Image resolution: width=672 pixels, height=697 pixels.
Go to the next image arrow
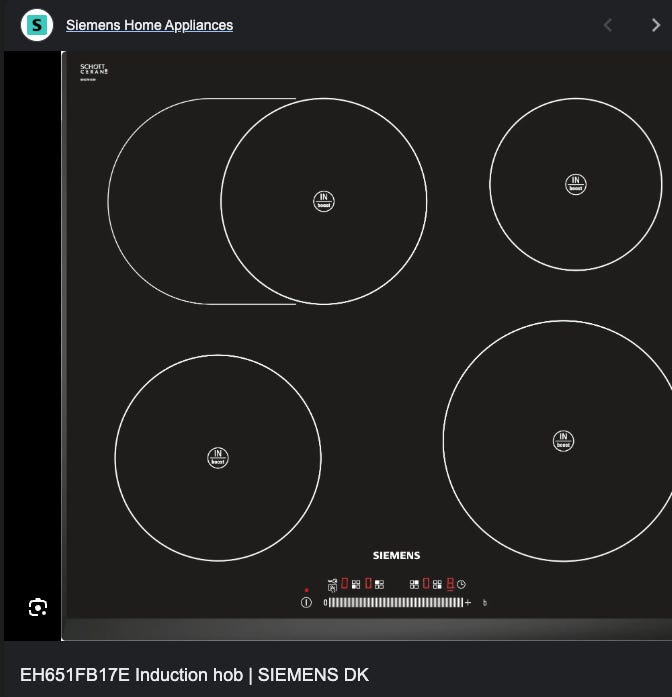[x=656, y=25]
